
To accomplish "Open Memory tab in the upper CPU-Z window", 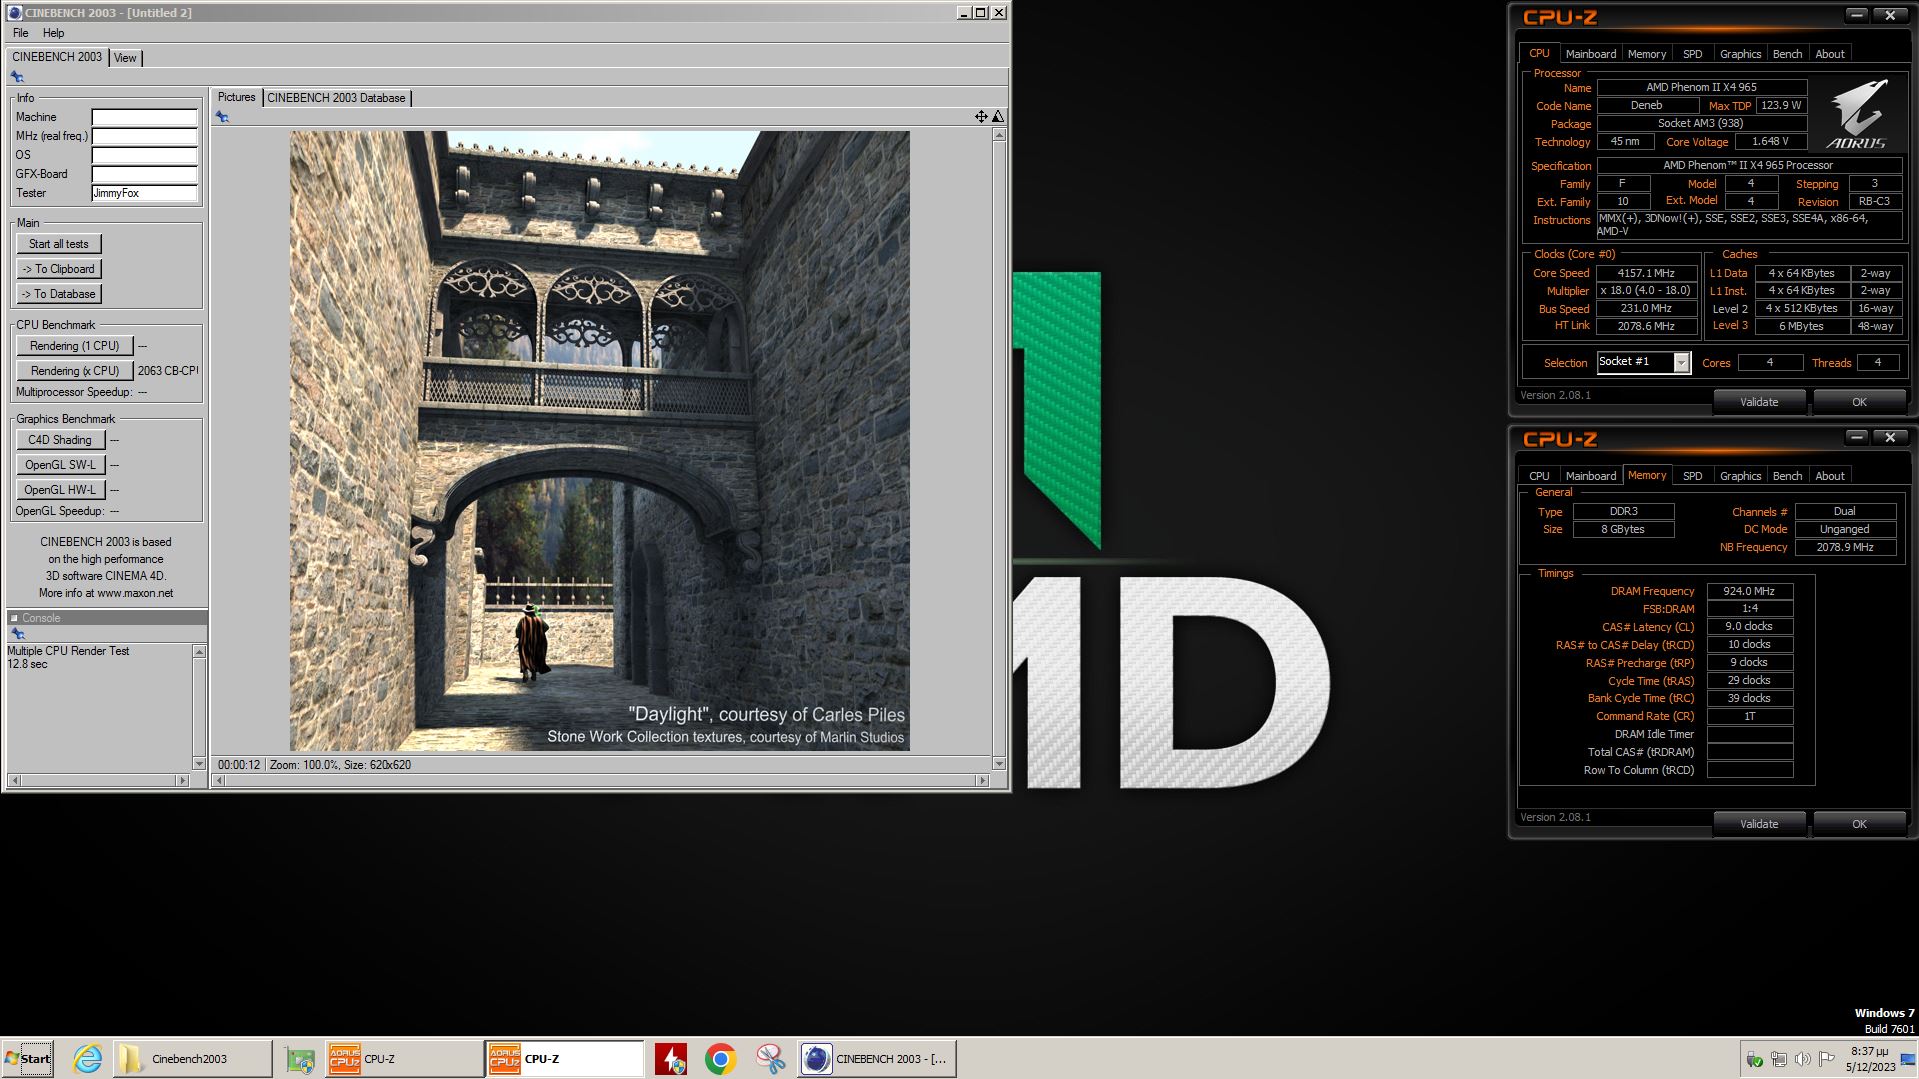I will click(1646, 54).
